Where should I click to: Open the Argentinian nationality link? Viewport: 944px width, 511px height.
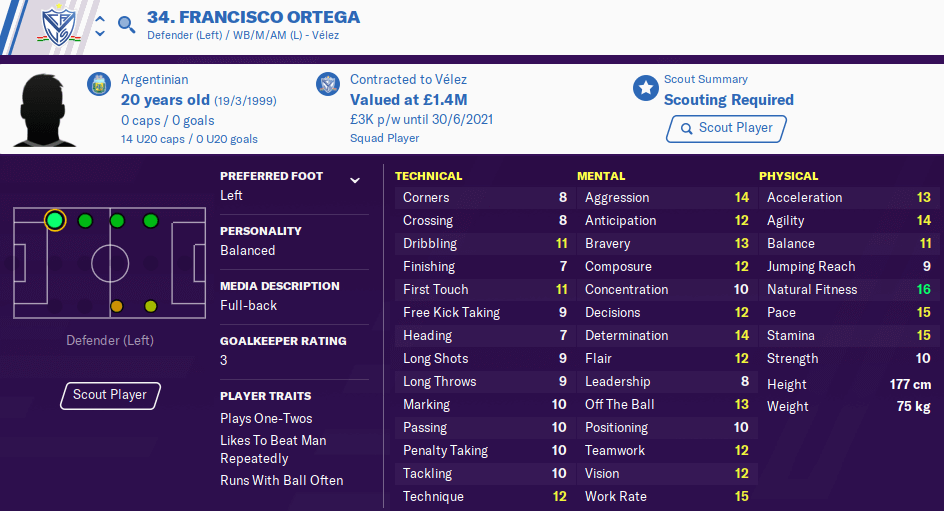(155, 79)
